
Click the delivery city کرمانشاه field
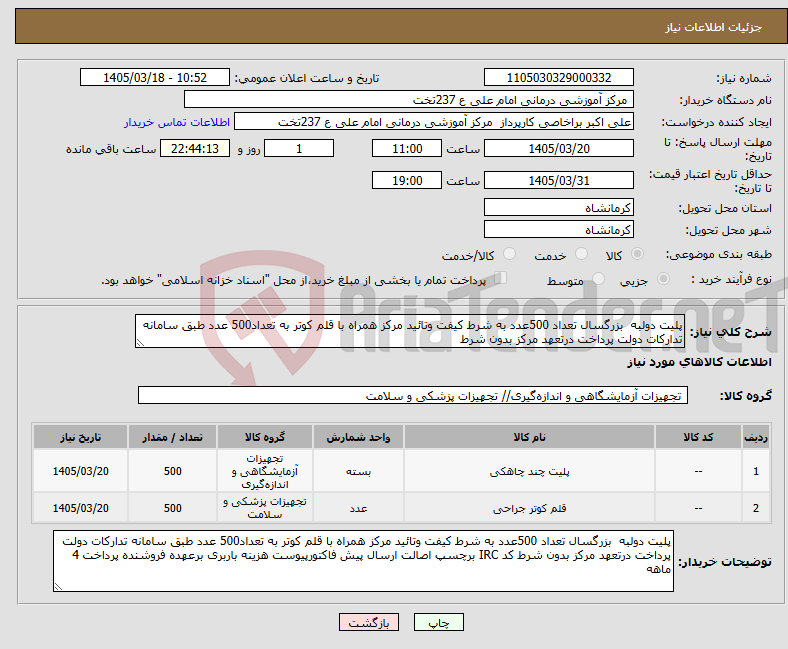pos(559,229)
